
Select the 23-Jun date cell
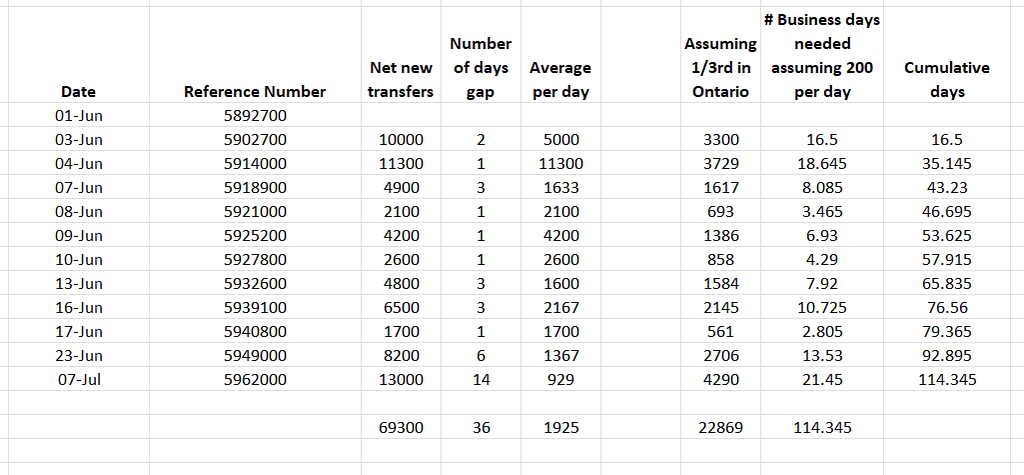pos(78,355)
